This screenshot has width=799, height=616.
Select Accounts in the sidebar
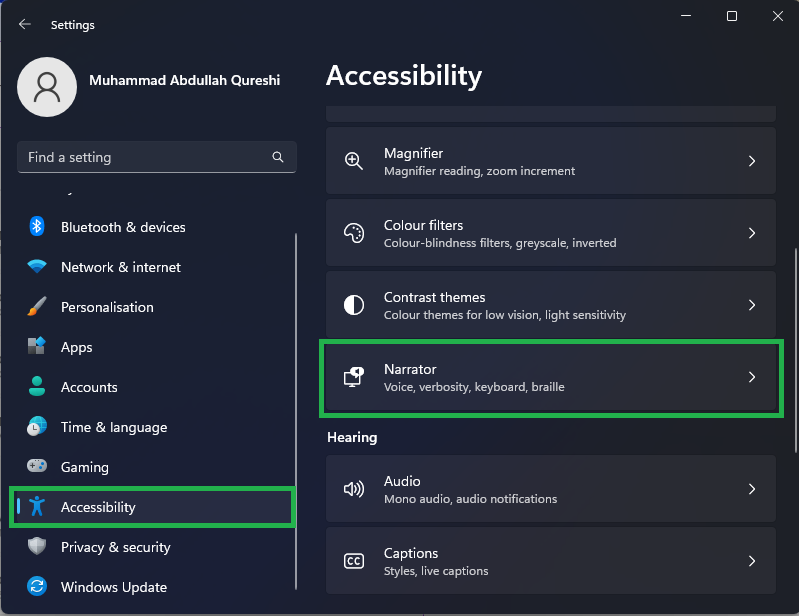pos(89,387)
